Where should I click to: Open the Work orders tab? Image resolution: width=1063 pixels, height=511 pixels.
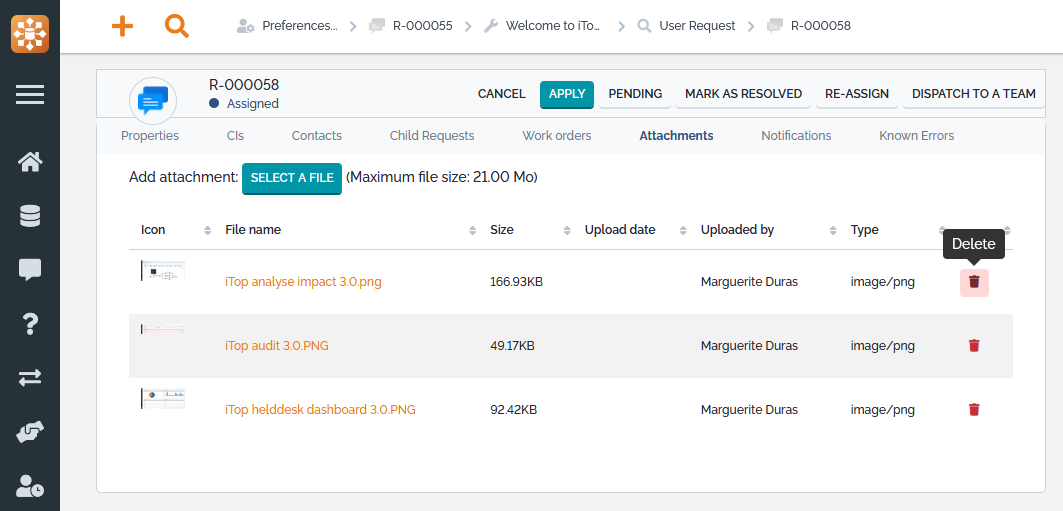556,136
